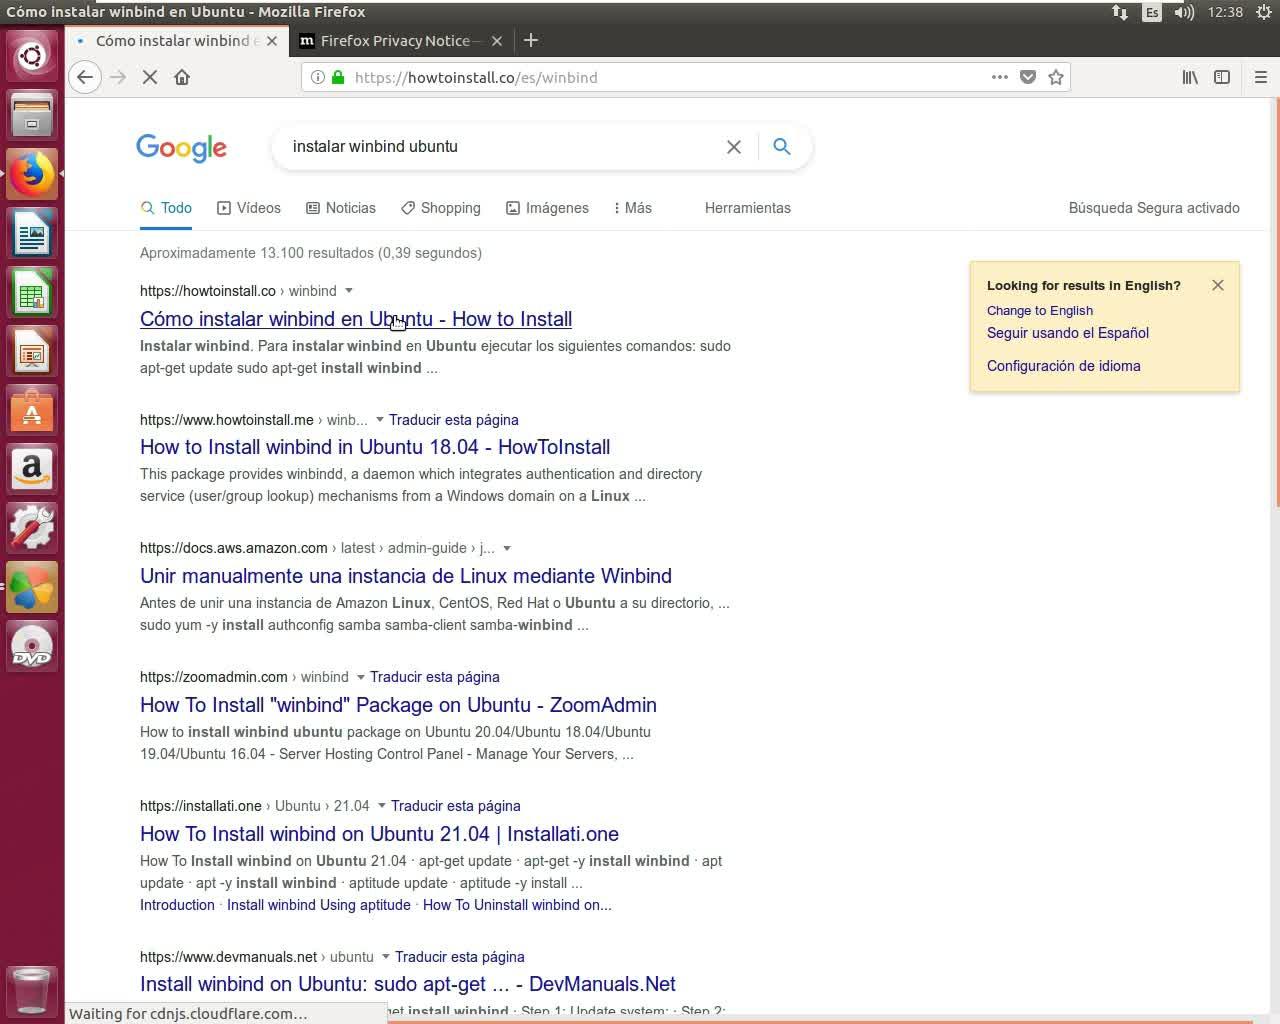The width and height of the screenshot is (1280, 1024).
Task: Open Unir manualmente una instancia de Linux result
Action: pos(406,576)
